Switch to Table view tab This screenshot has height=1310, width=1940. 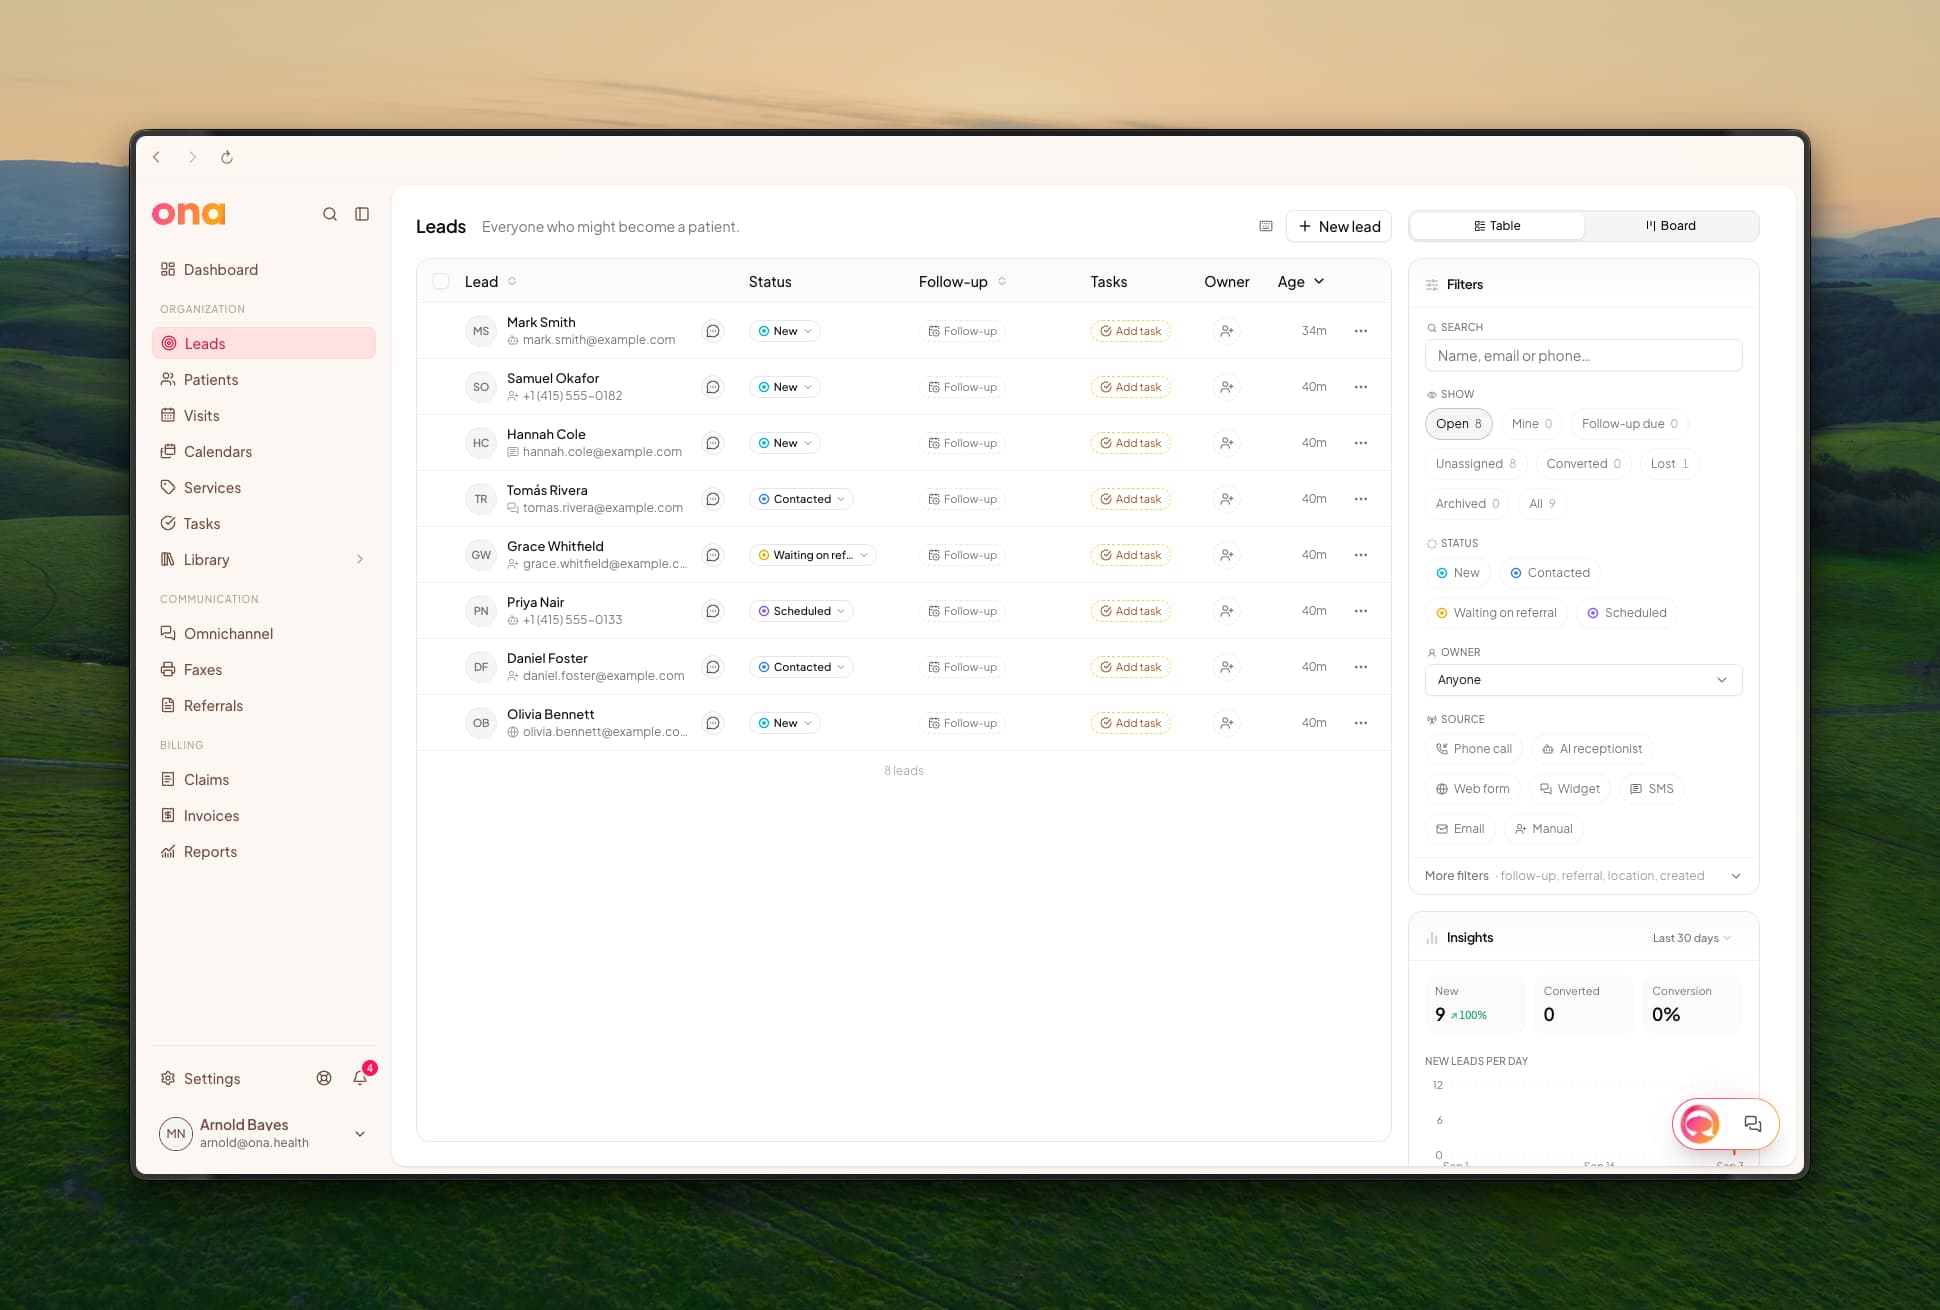pos(1497,226)
